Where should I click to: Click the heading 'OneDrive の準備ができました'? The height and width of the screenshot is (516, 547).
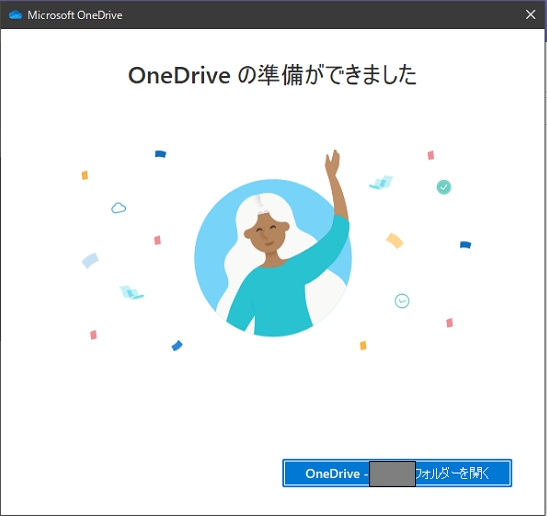tap(272, 75)
